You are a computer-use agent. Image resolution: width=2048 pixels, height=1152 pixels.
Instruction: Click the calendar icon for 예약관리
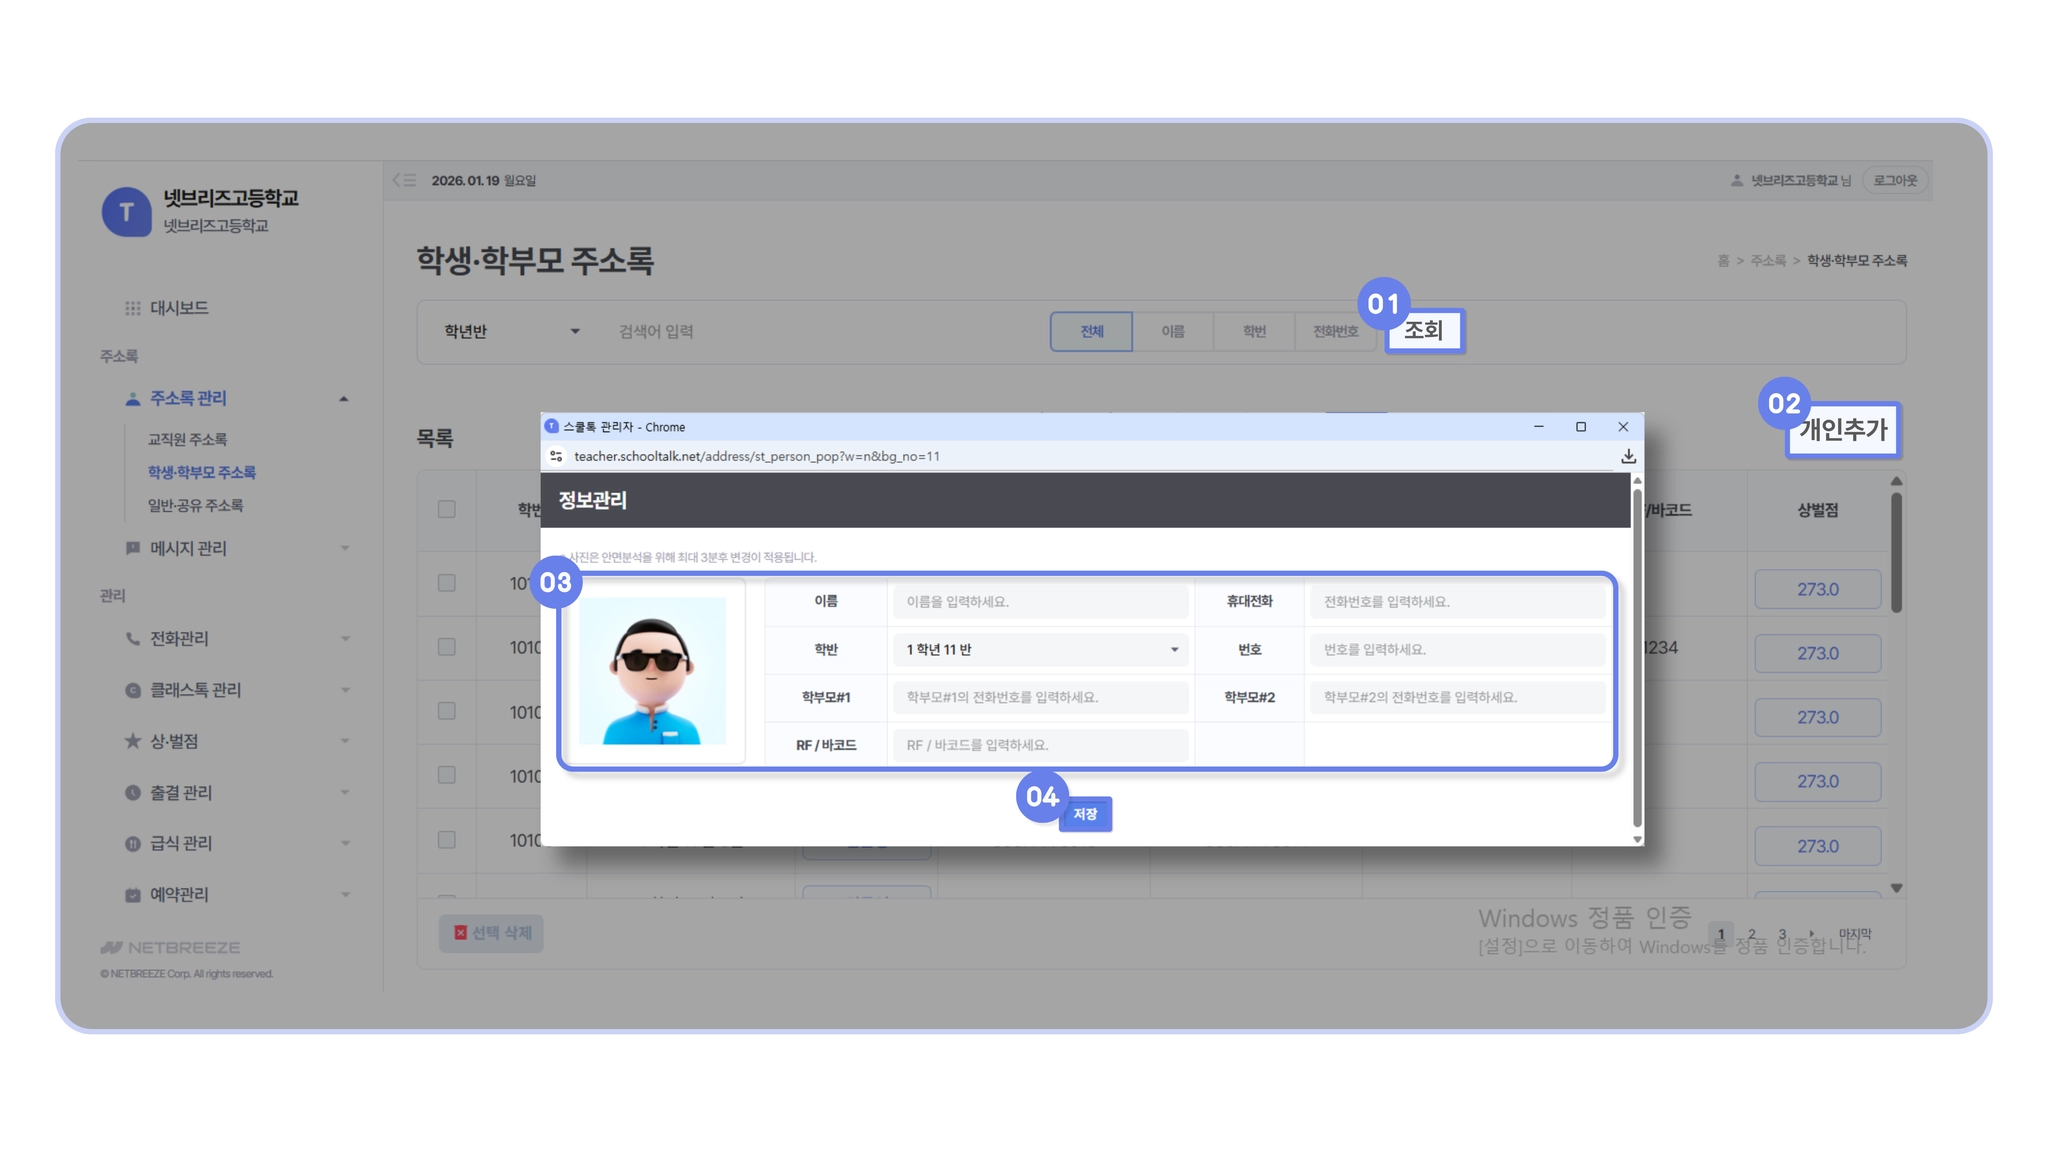[132, 895]
